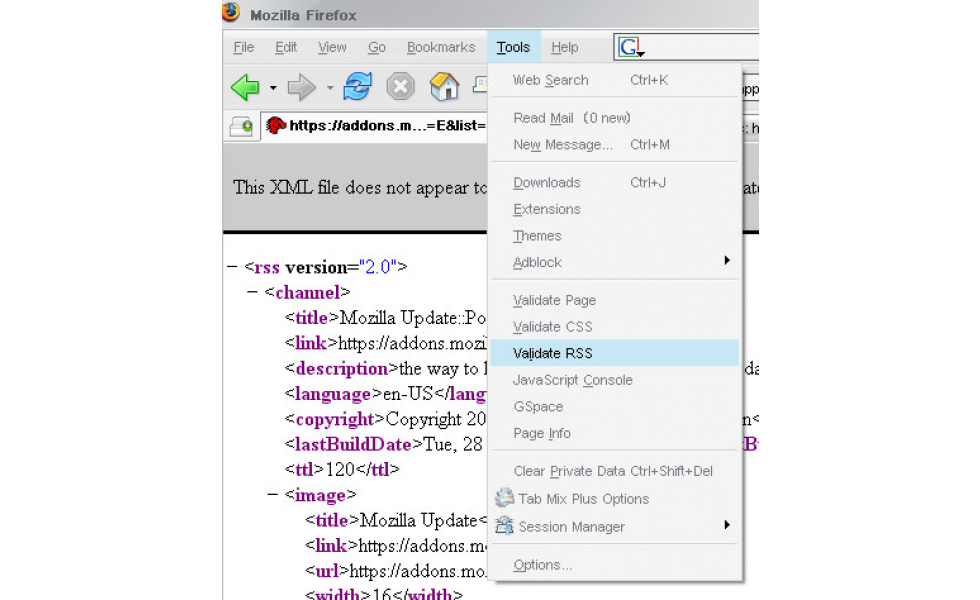The width and height of the screenshot is (980, 600).
Task: Click the grey Forward arrow button
Action: 301,87
